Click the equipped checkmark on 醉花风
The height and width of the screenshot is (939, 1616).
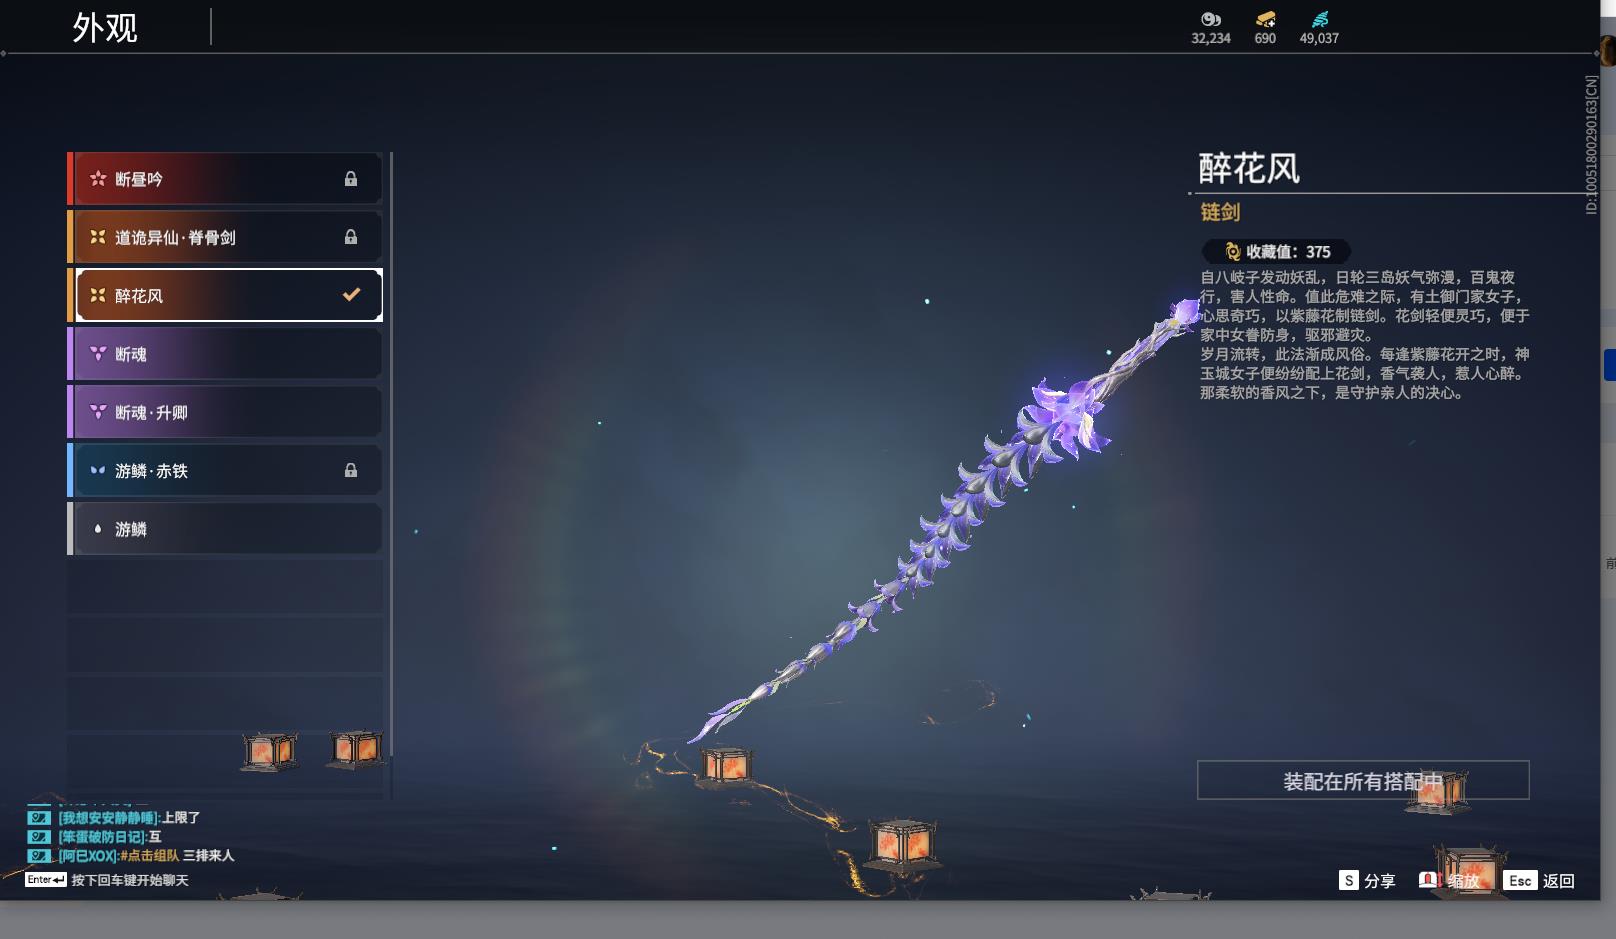coord(351,295)
